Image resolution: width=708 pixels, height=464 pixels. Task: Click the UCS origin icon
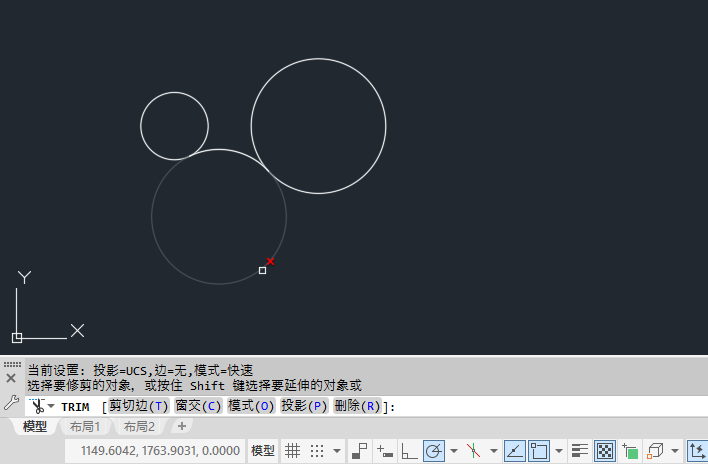(17, 338)
